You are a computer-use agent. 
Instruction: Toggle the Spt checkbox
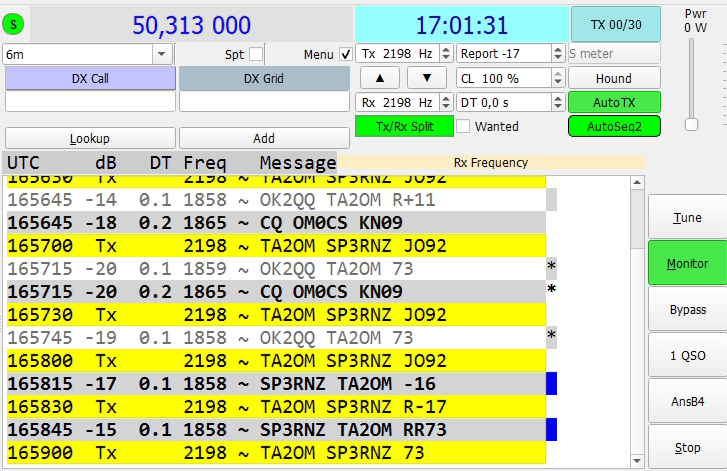point(255,54)
